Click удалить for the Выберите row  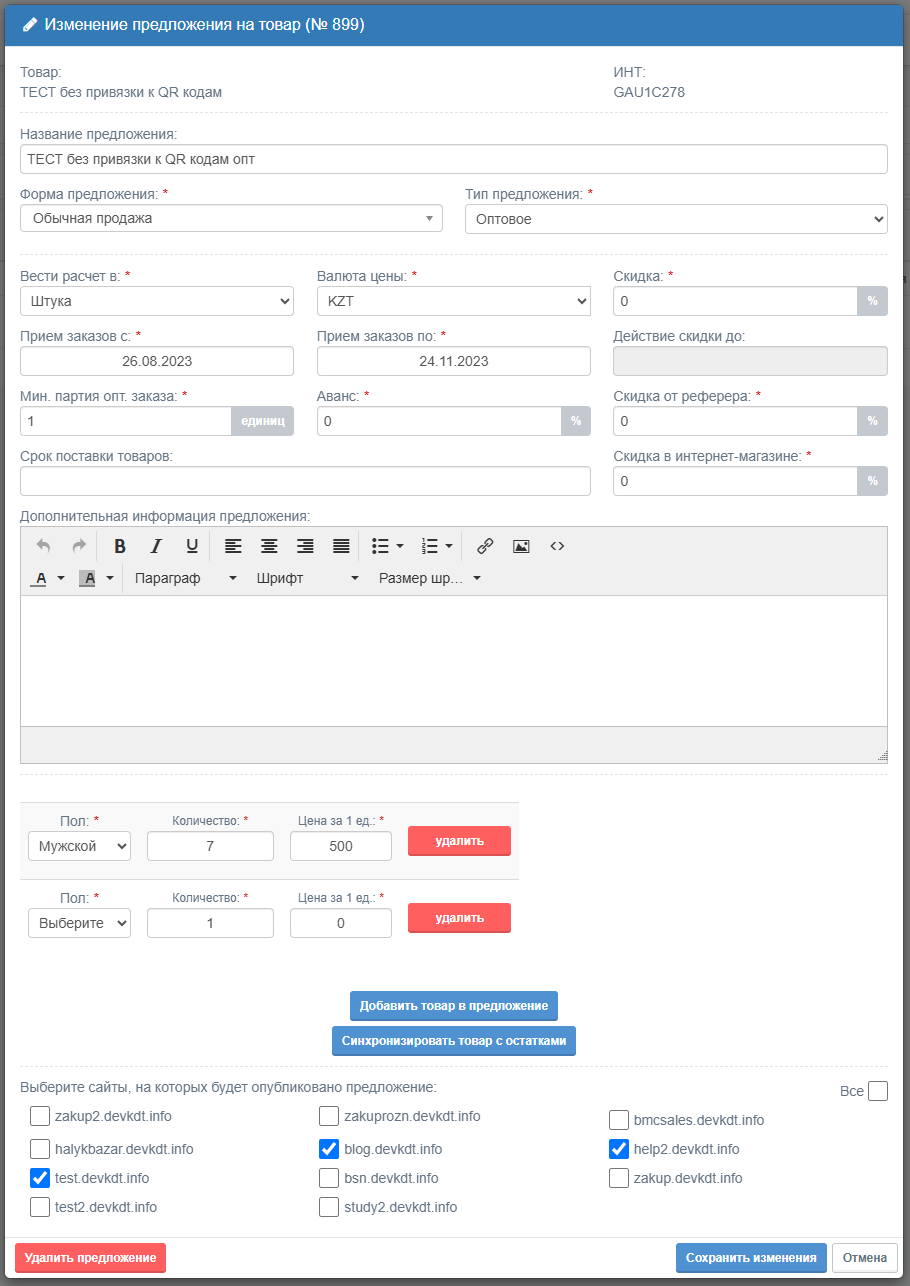click(459, 917)
